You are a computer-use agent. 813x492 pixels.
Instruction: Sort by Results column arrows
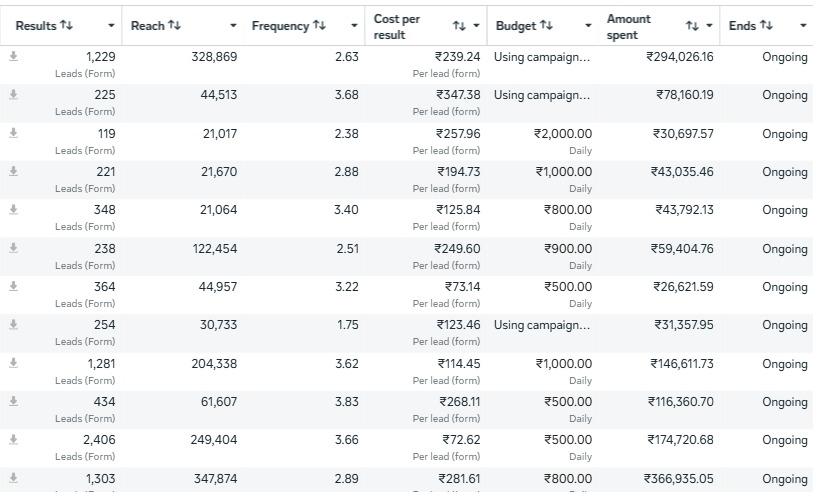66,25
